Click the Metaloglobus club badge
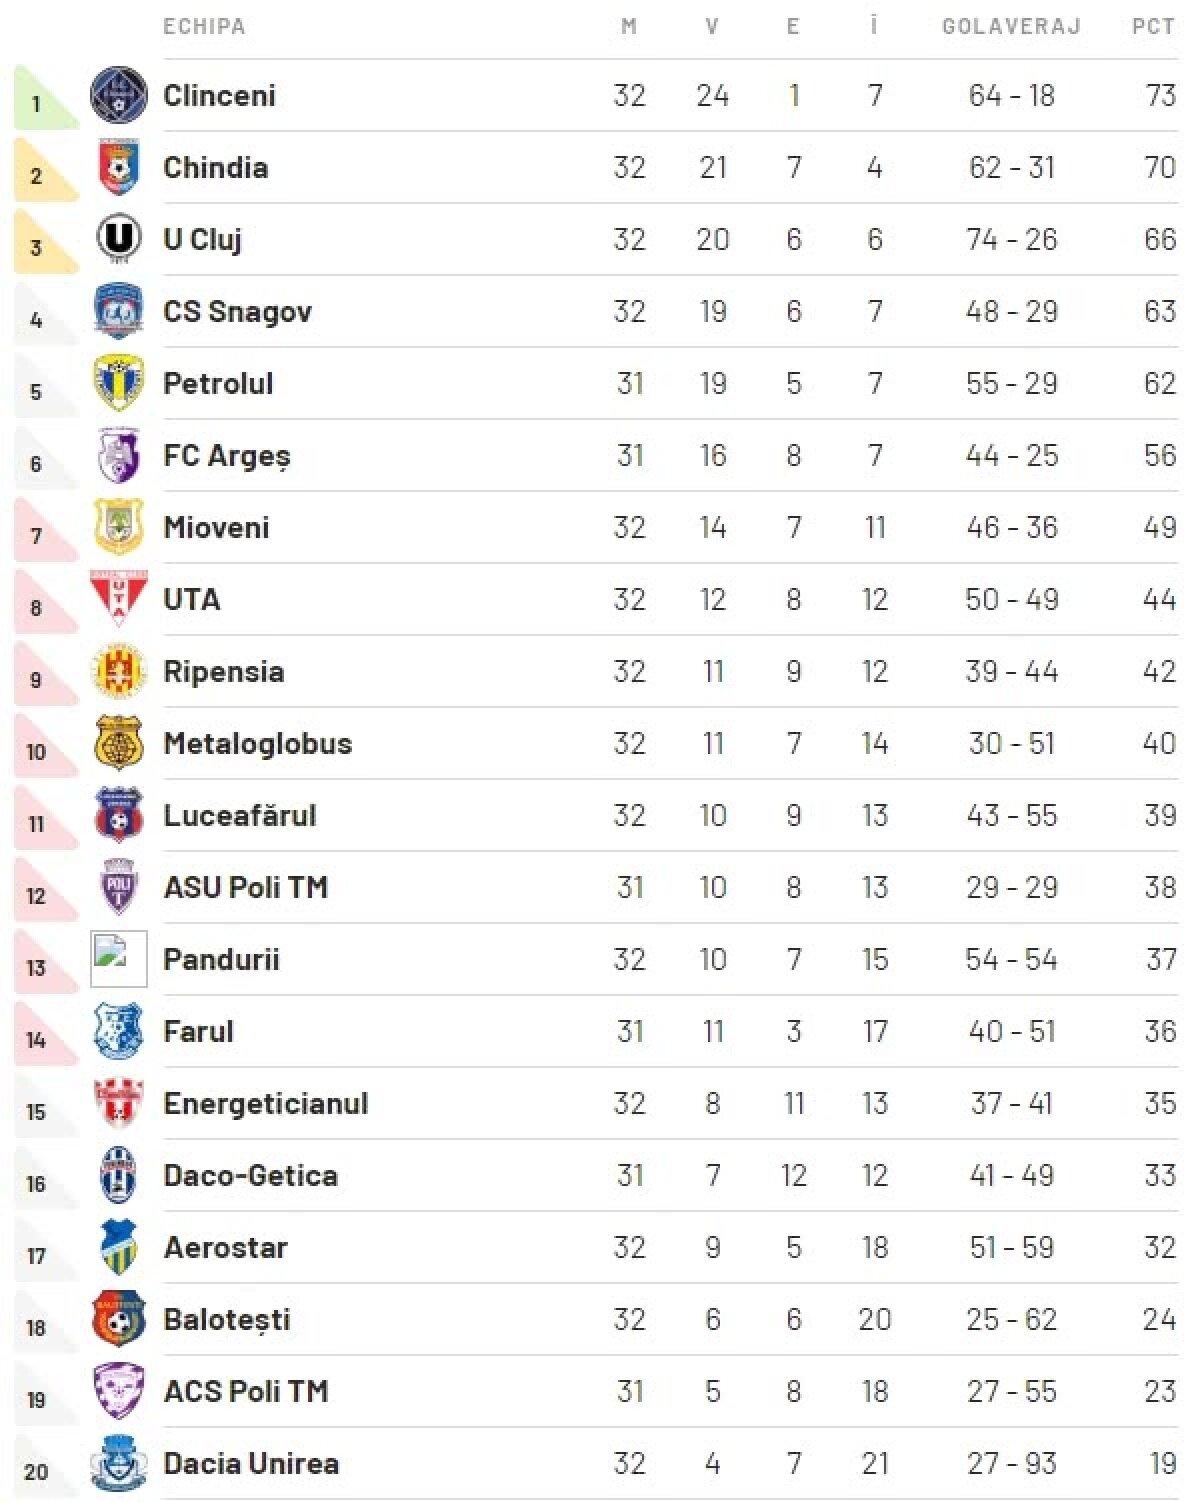This screenshot has height=1502, width=1200. coord(119,743)
